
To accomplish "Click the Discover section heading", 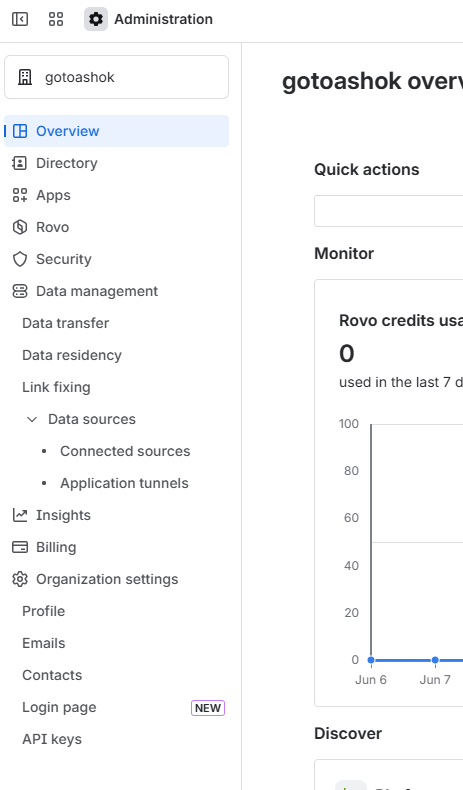I will coord(348,734).
